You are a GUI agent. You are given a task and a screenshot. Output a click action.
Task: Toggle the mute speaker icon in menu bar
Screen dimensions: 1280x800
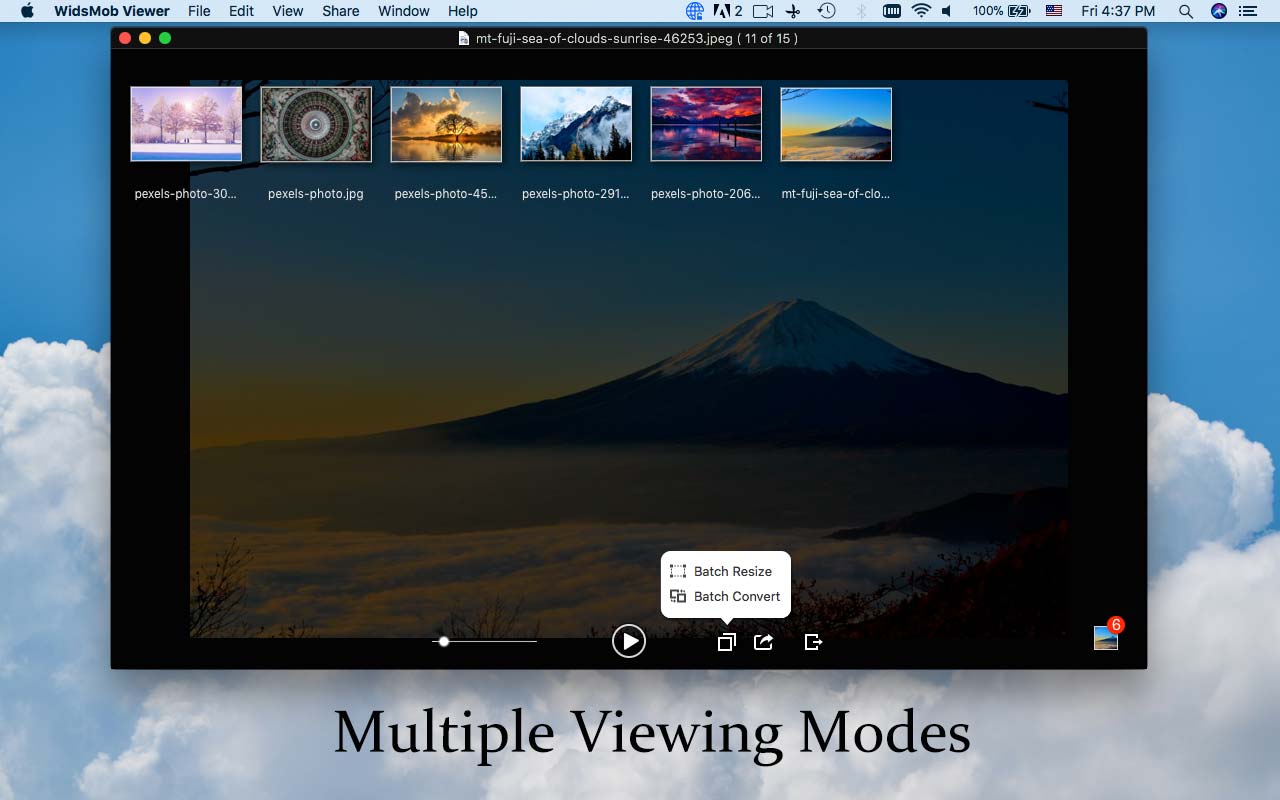click(944, 11)
